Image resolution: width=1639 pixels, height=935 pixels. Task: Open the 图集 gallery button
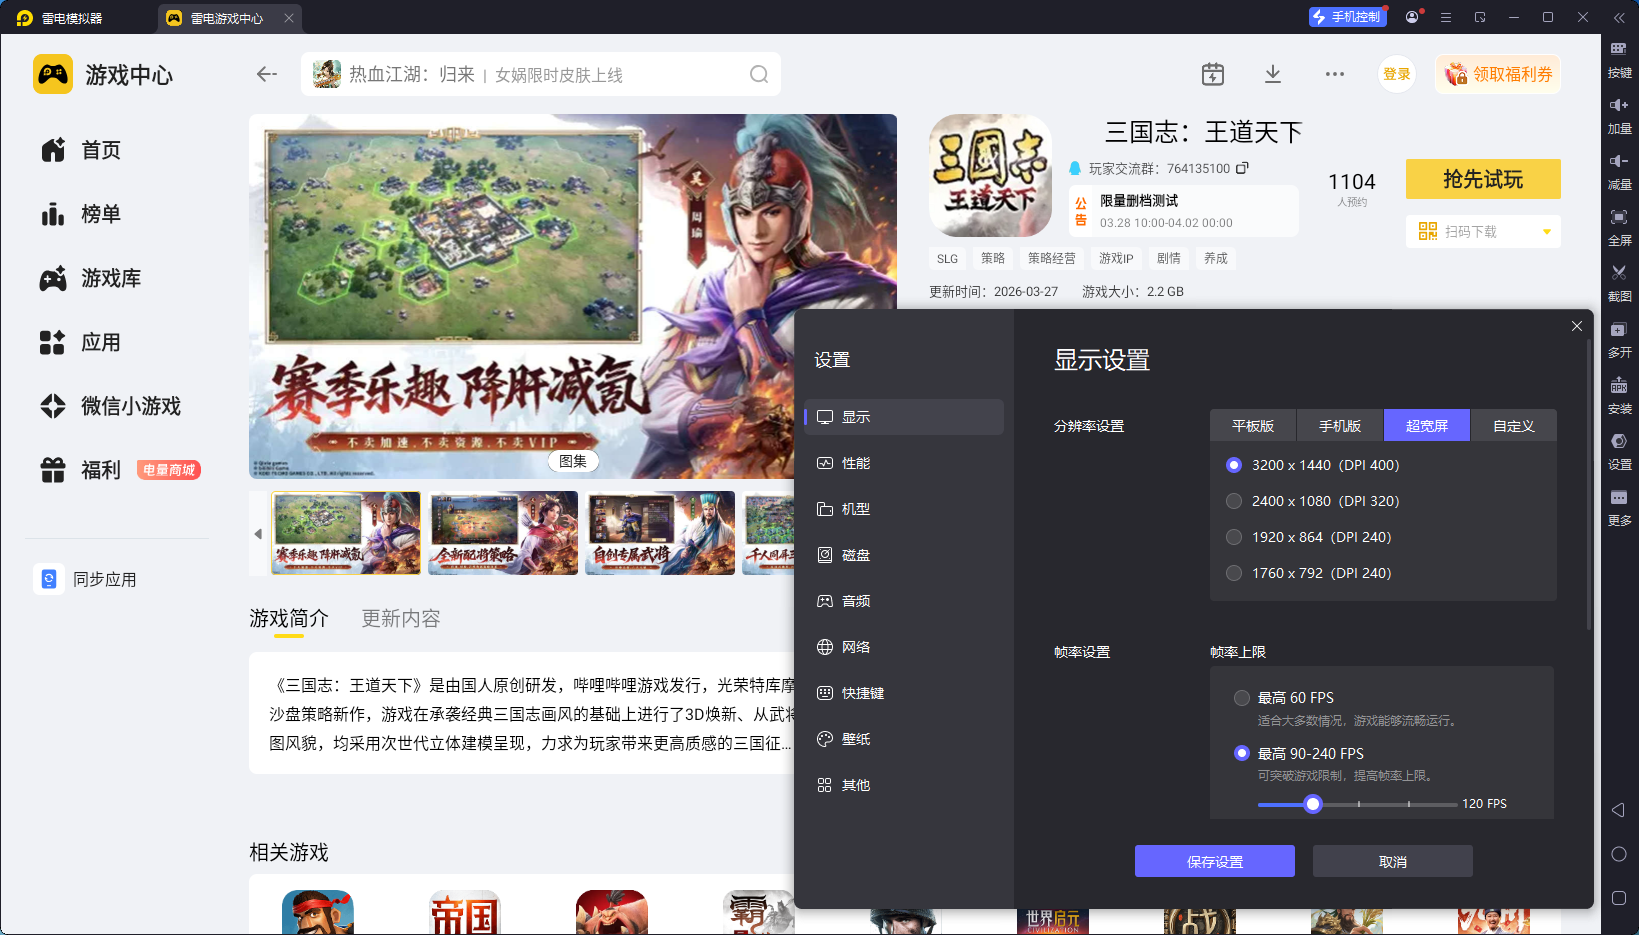pos(573,461)
